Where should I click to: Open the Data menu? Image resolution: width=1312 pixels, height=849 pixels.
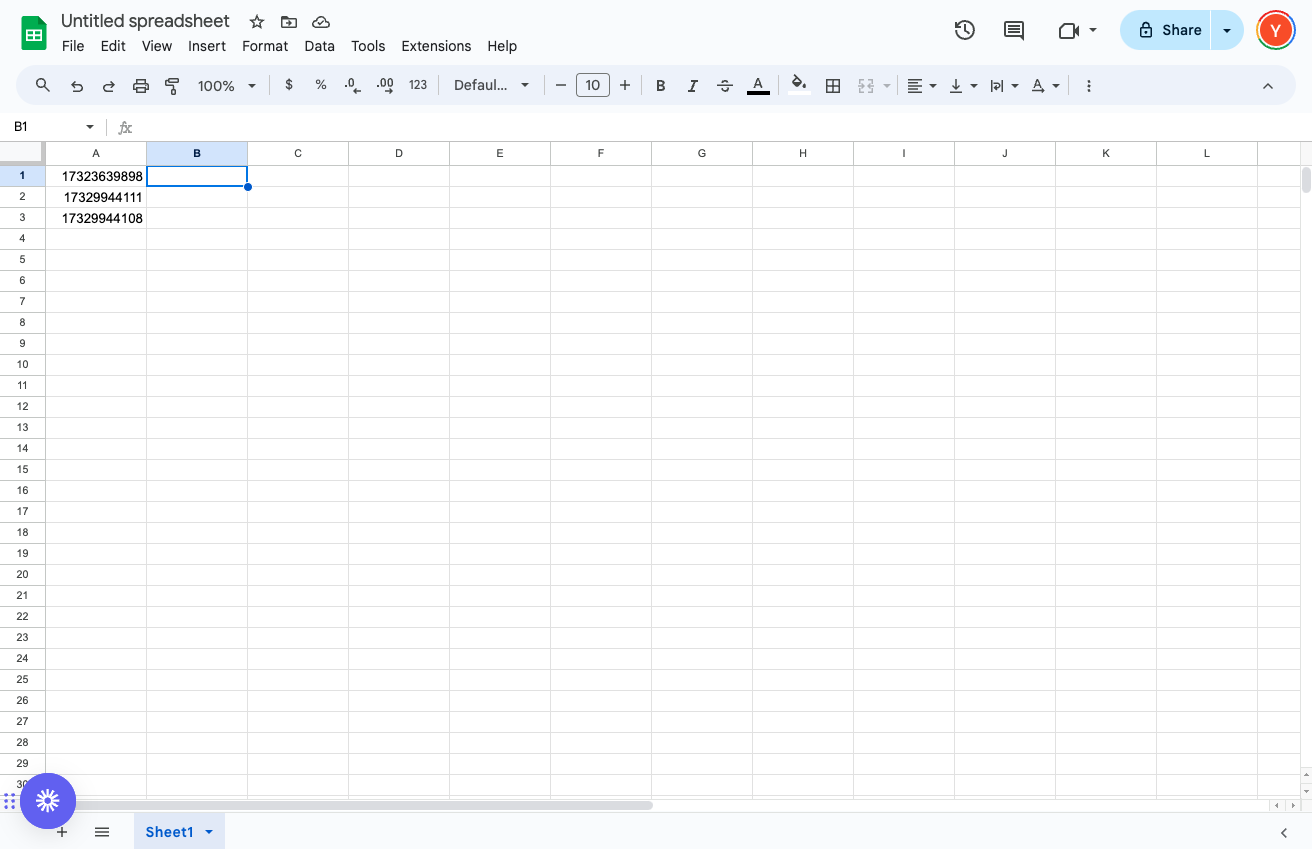tap(320, 46)
